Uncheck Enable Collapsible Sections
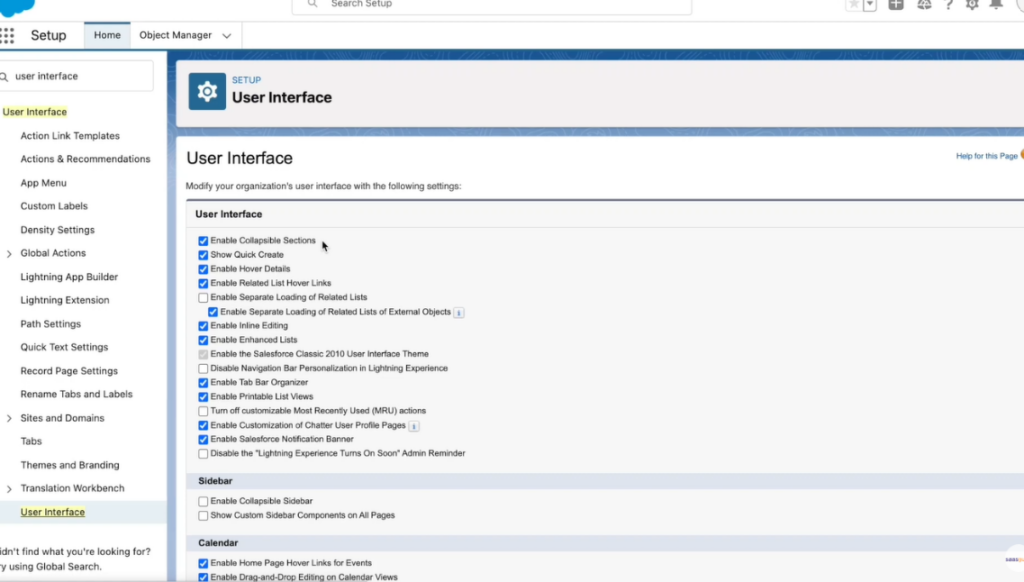The width and height of the screenshot is (1024, 582). (x=203, y=241)
